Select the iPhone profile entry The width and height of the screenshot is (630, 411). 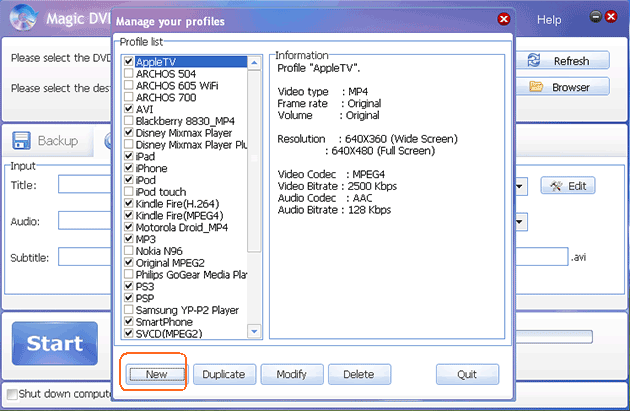(x=151, y=168)
